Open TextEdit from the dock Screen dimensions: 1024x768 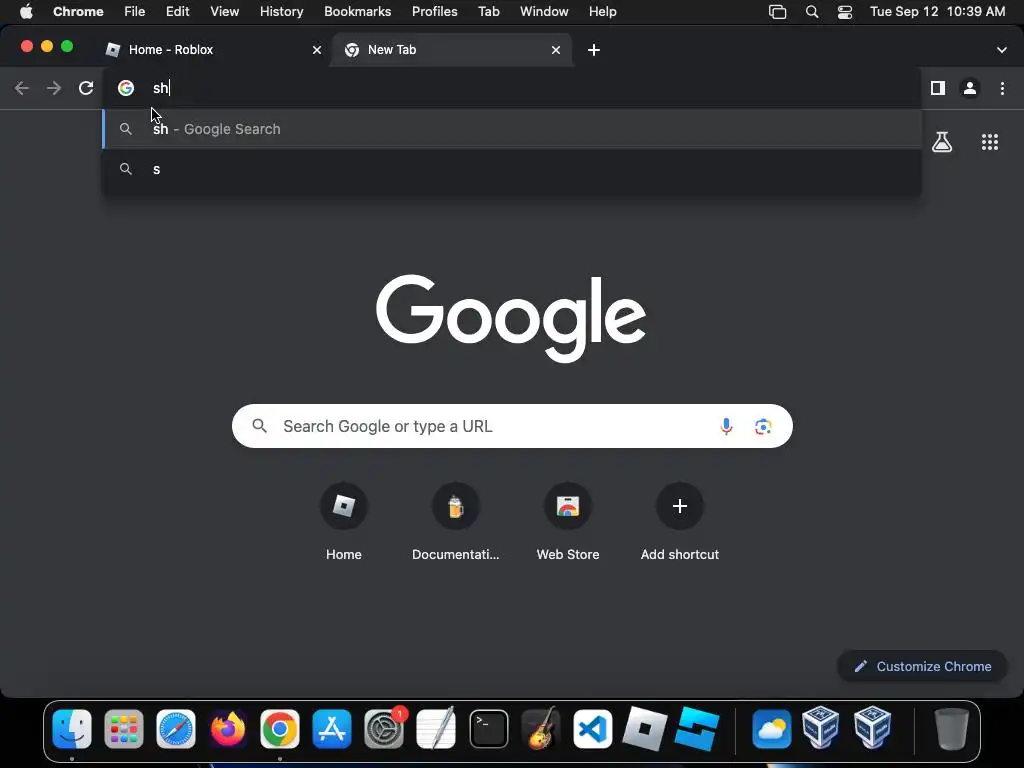[436, 729]
